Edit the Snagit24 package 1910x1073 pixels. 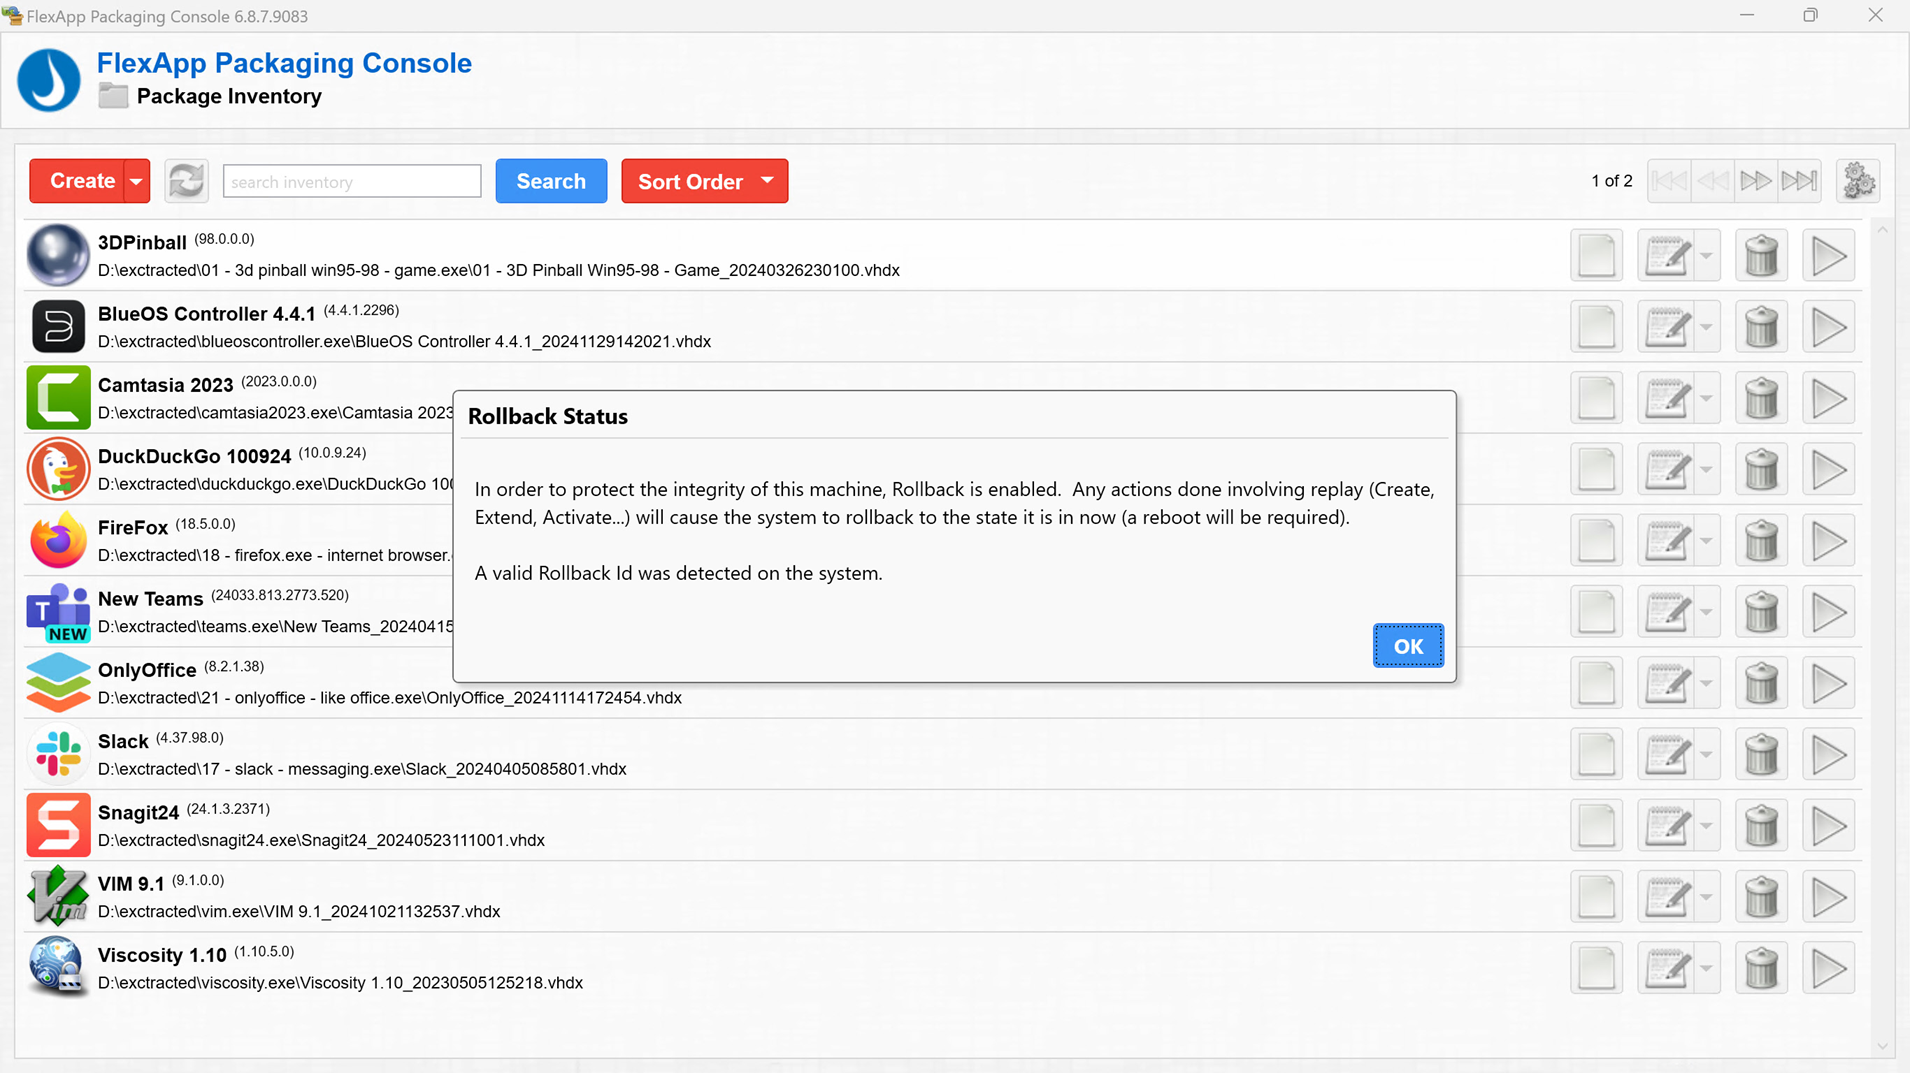(1667, 826)
